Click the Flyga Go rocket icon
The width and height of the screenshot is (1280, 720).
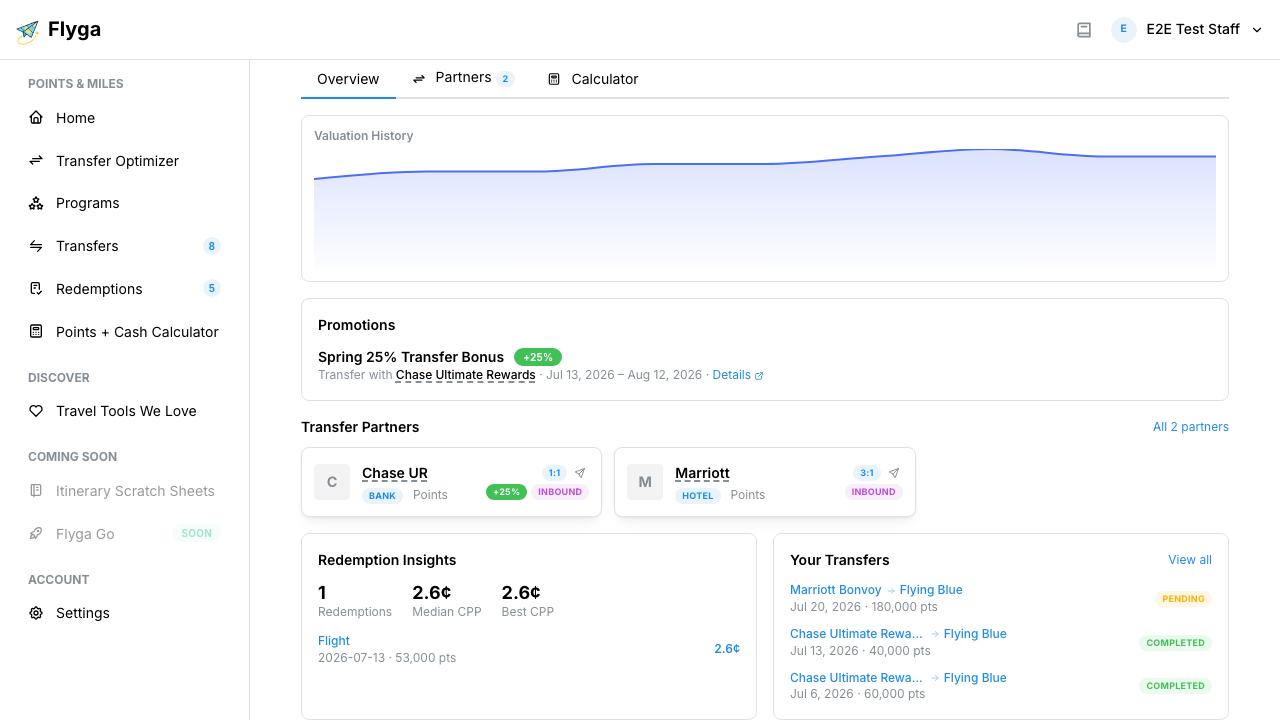click(36, 534)
